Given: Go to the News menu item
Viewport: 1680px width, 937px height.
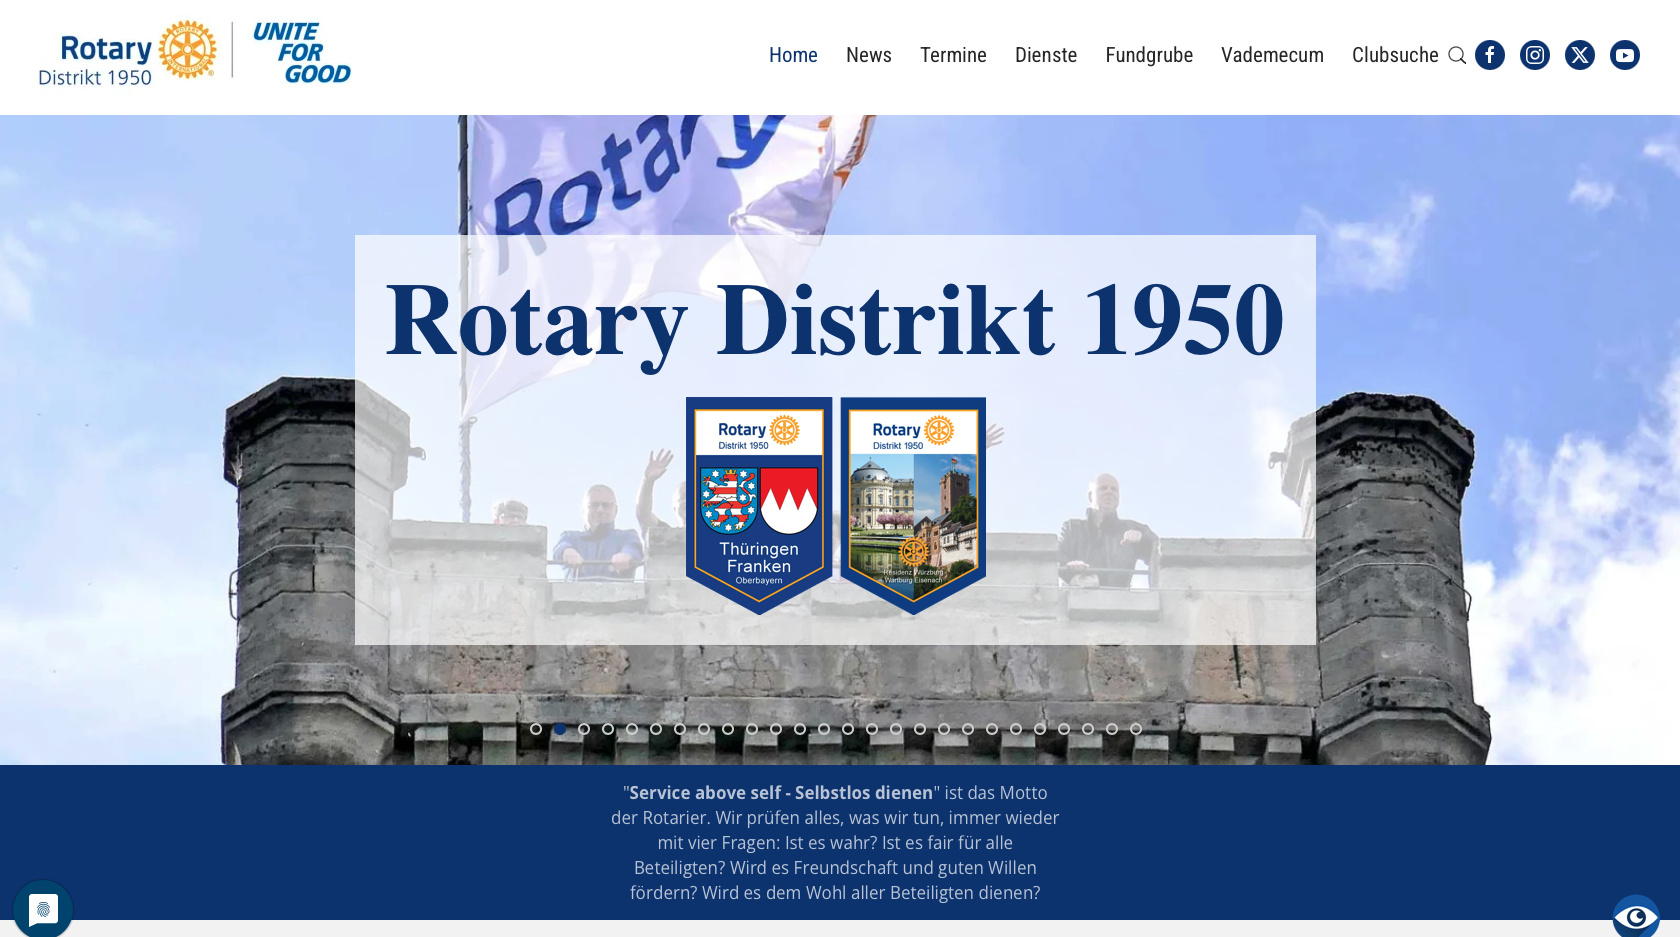Looking at the screenshot, I should tap(868, 55).
